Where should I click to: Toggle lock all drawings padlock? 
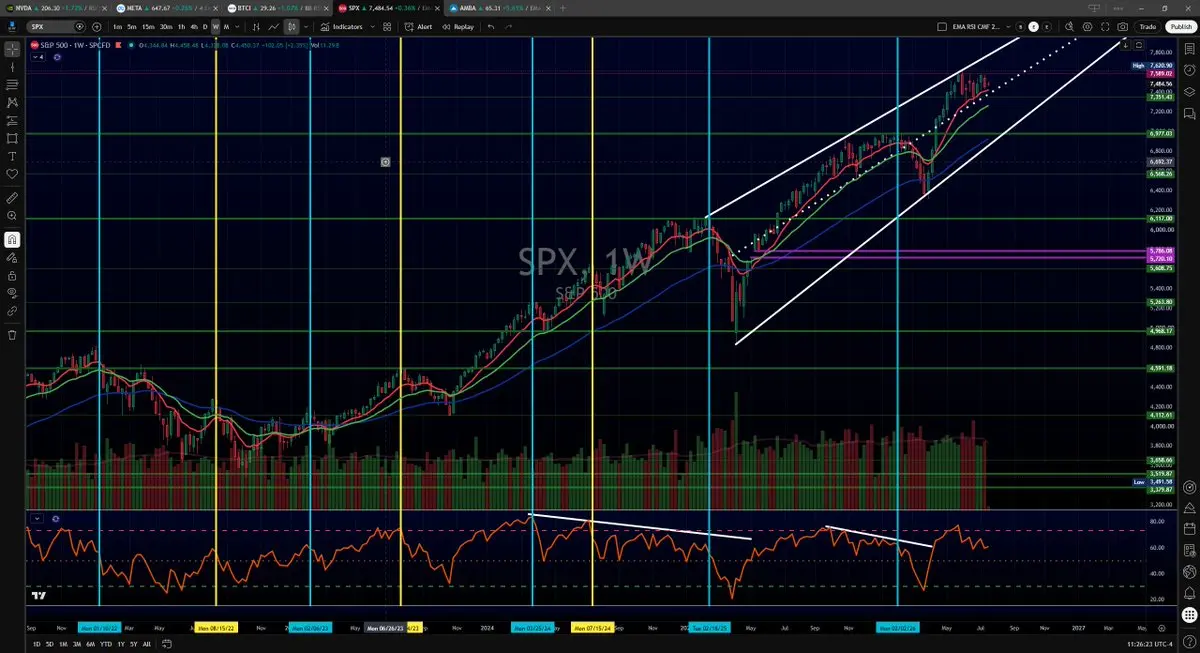[x=12, y=276]
